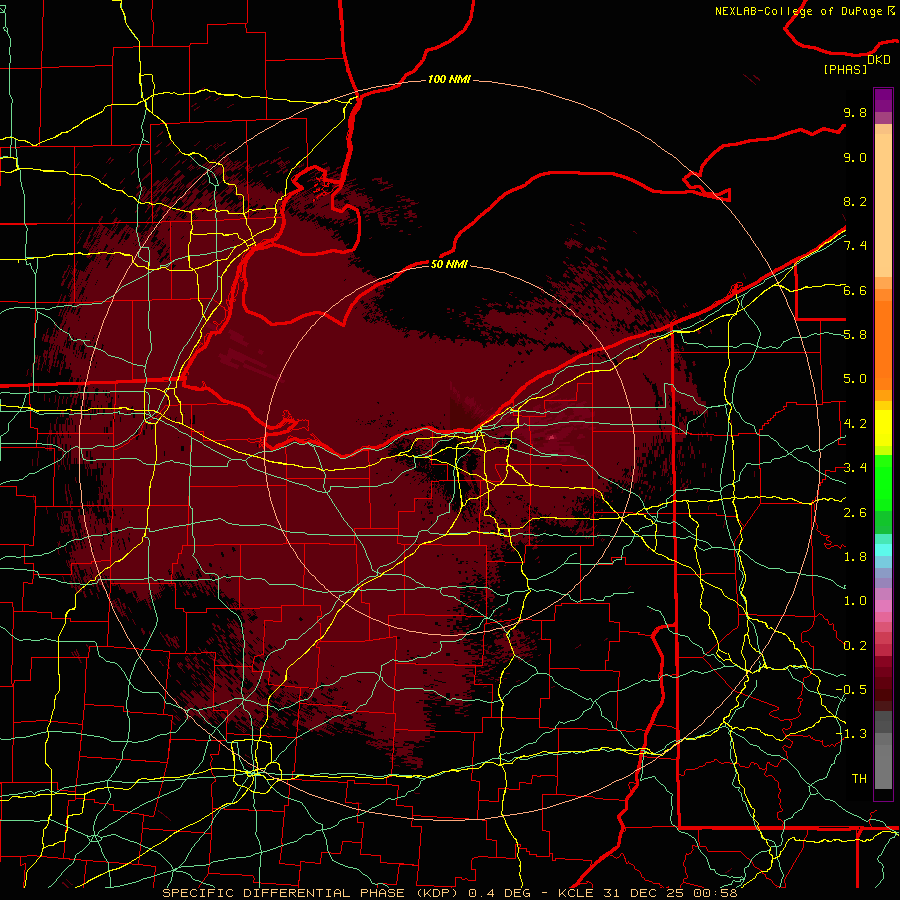This screenshot has width=900, height=900.
Task: Click the '31 DEC 25 00:58' timestamp
Action: coord(670,893)
